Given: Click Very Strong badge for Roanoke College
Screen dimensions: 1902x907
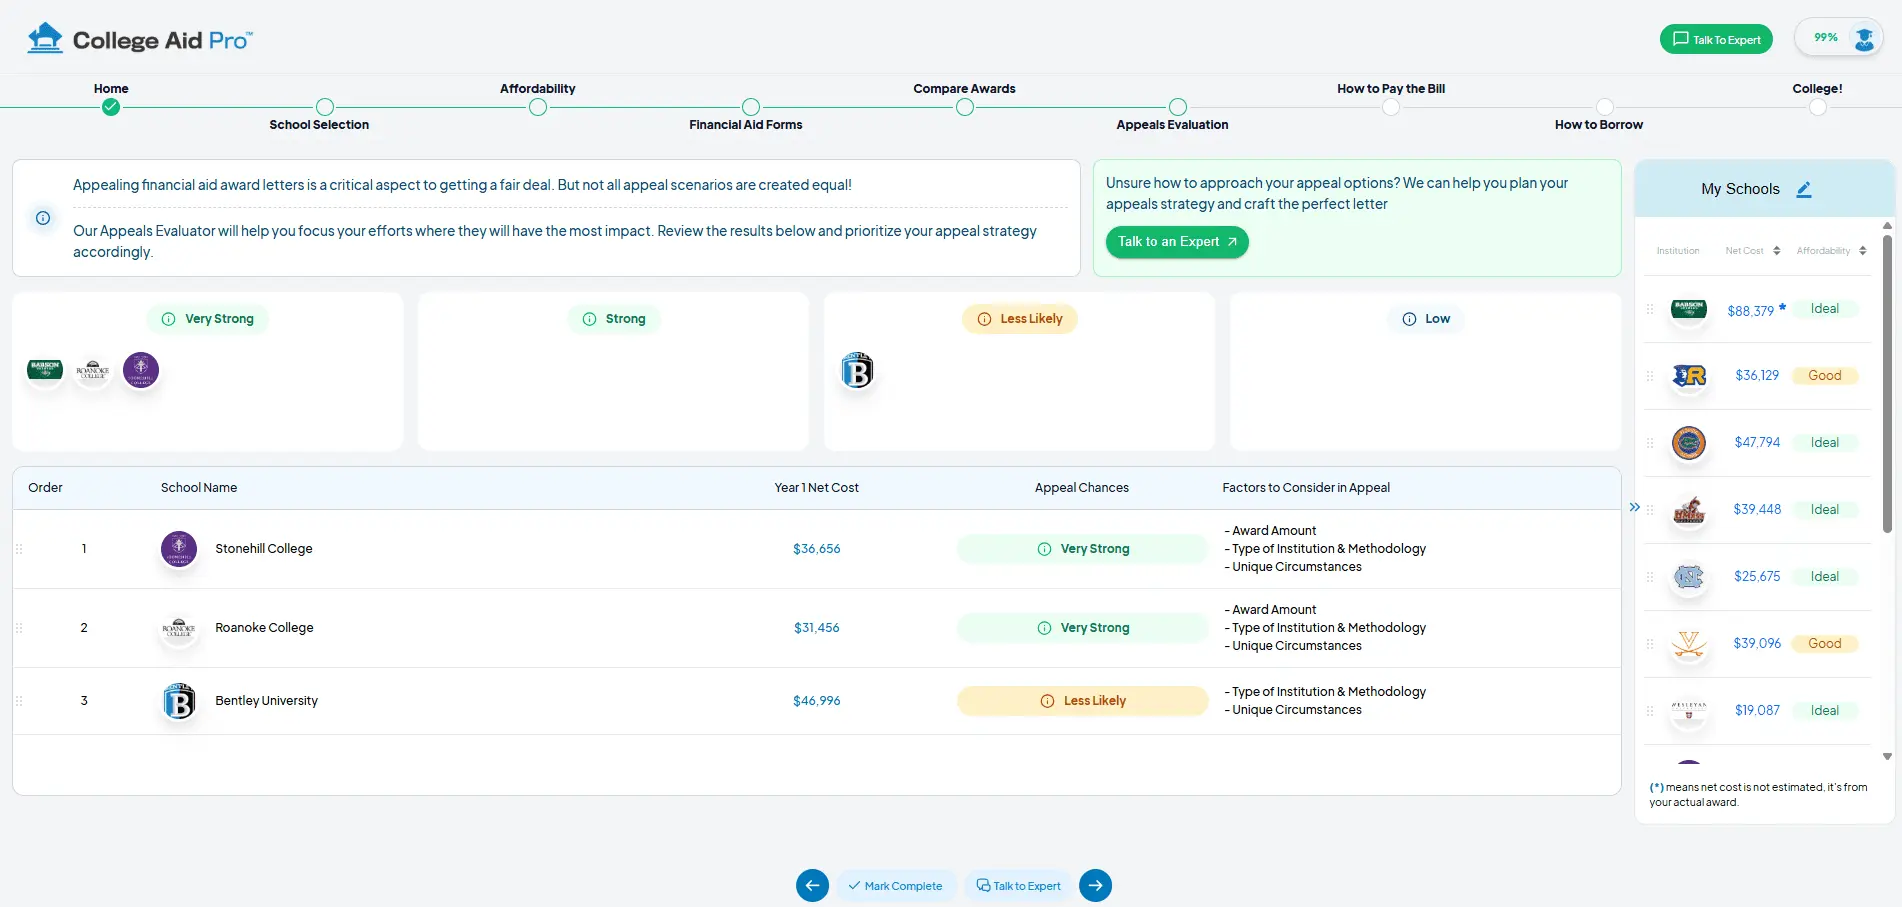Looking at the screenshot, I should [x=1083, y=628].
